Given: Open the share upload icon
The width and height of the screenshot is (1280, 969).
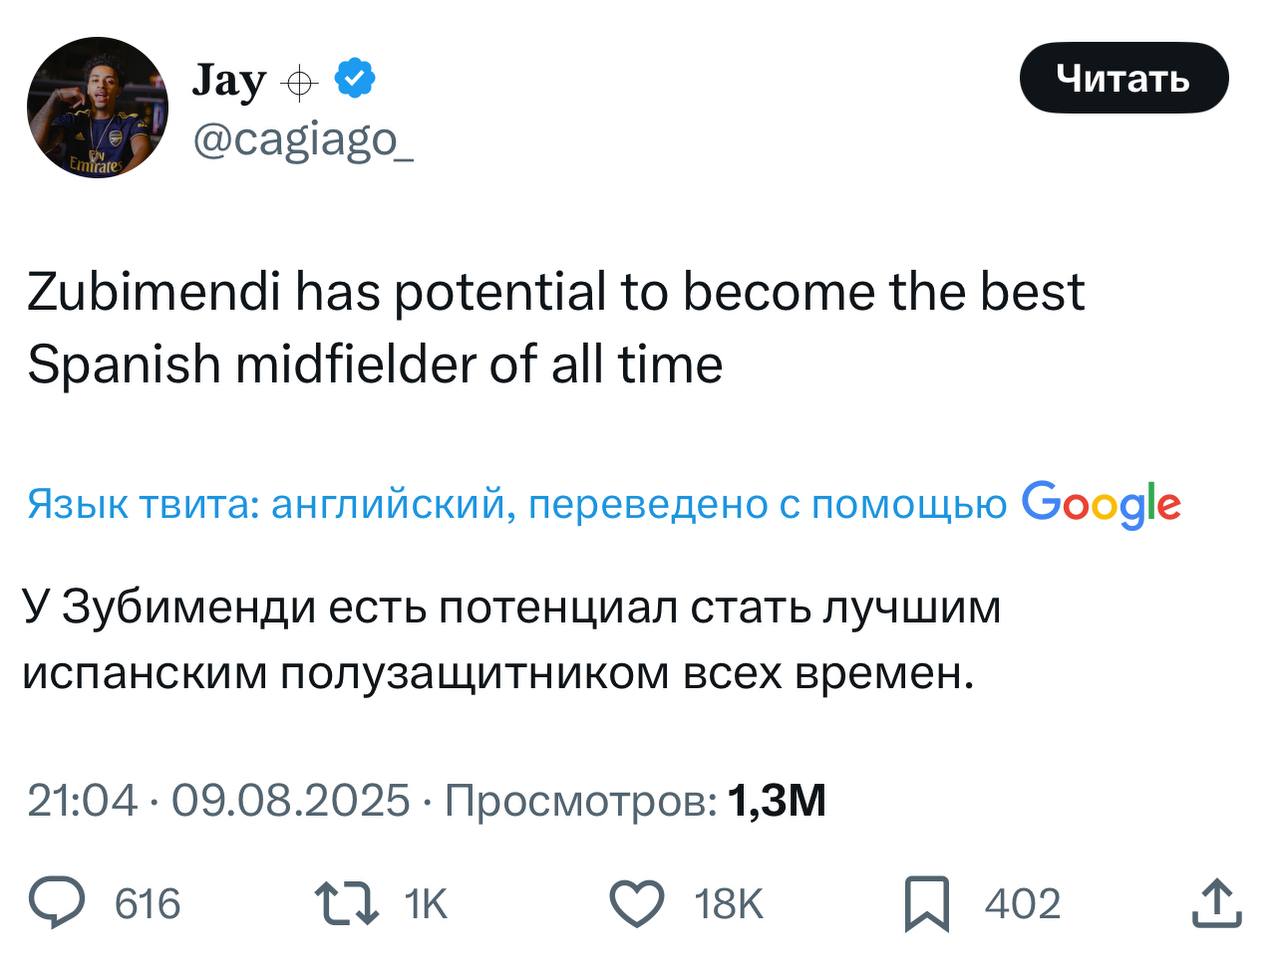Looking at the screenshot, I should click(1217, 903).
